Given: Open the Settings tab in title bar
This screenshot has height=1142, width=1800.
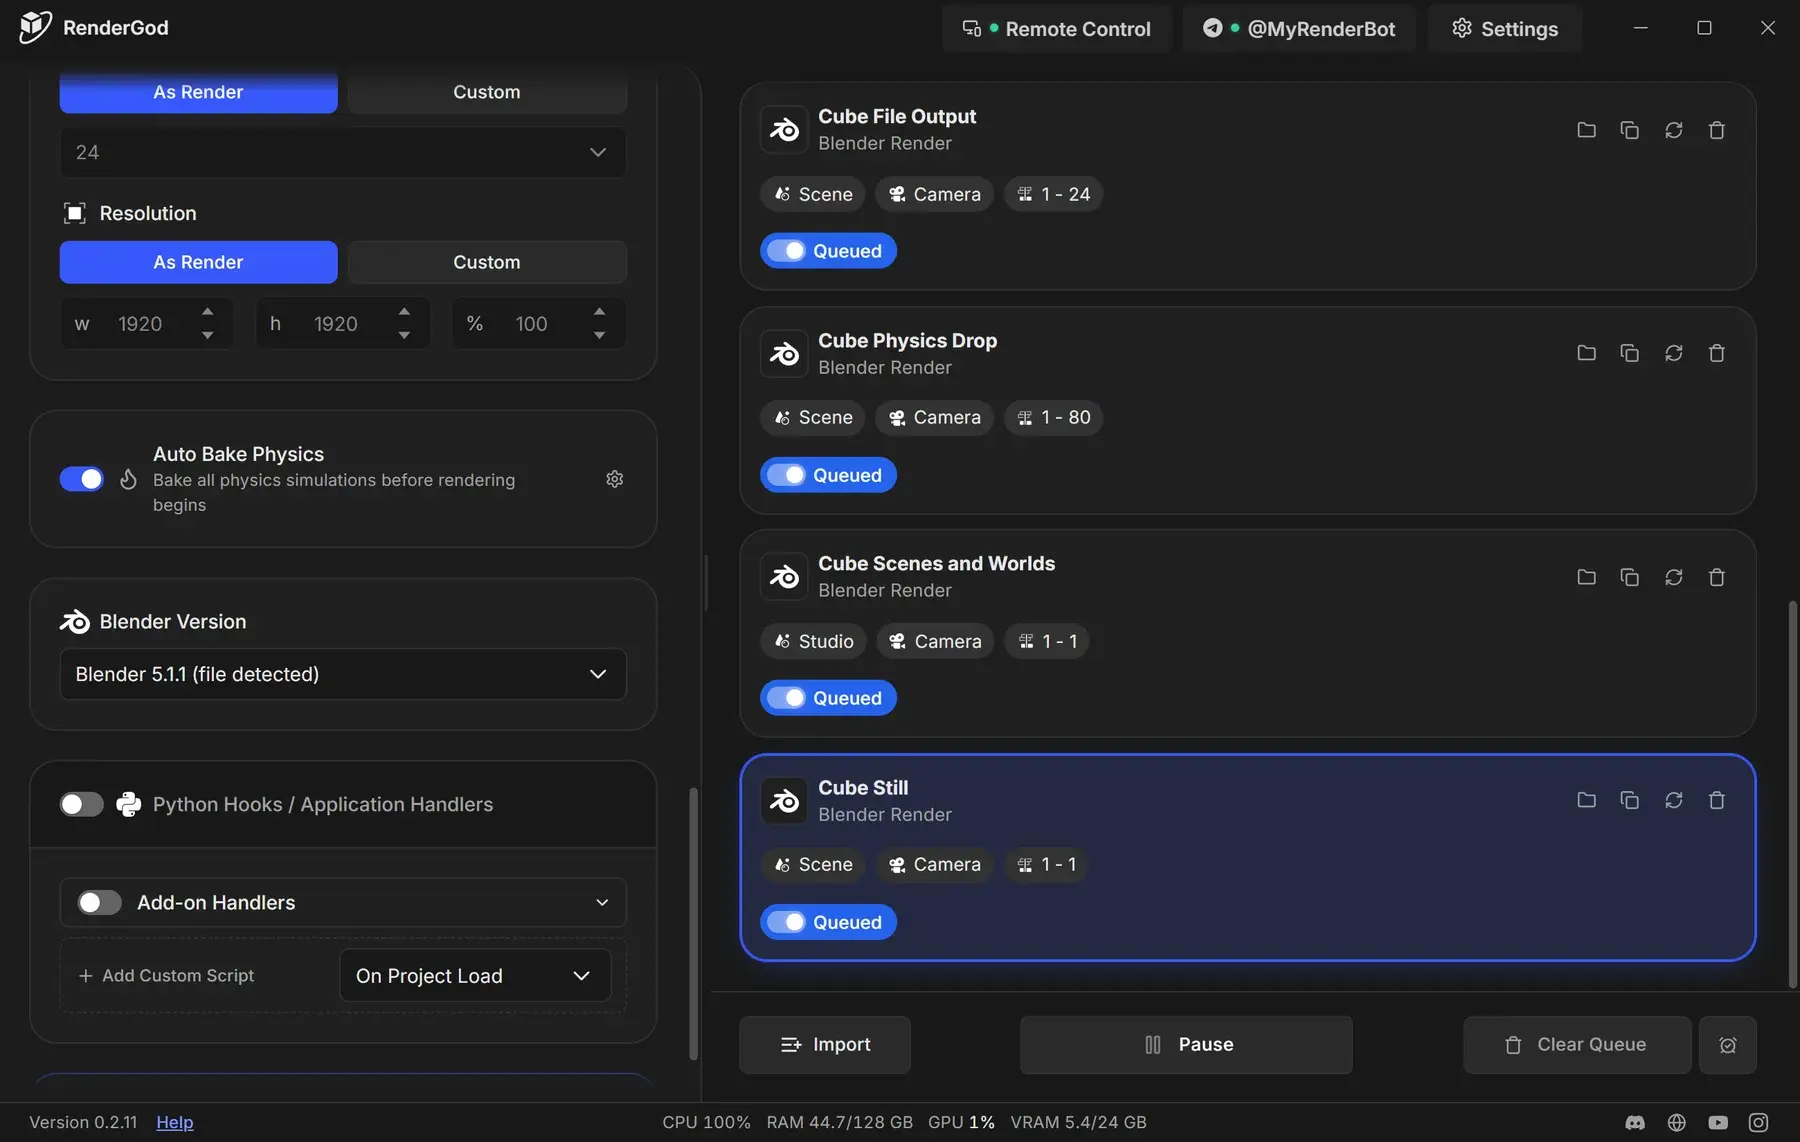Looking at the screenshot, I should pyautogui.click(x=1505, y=28).
